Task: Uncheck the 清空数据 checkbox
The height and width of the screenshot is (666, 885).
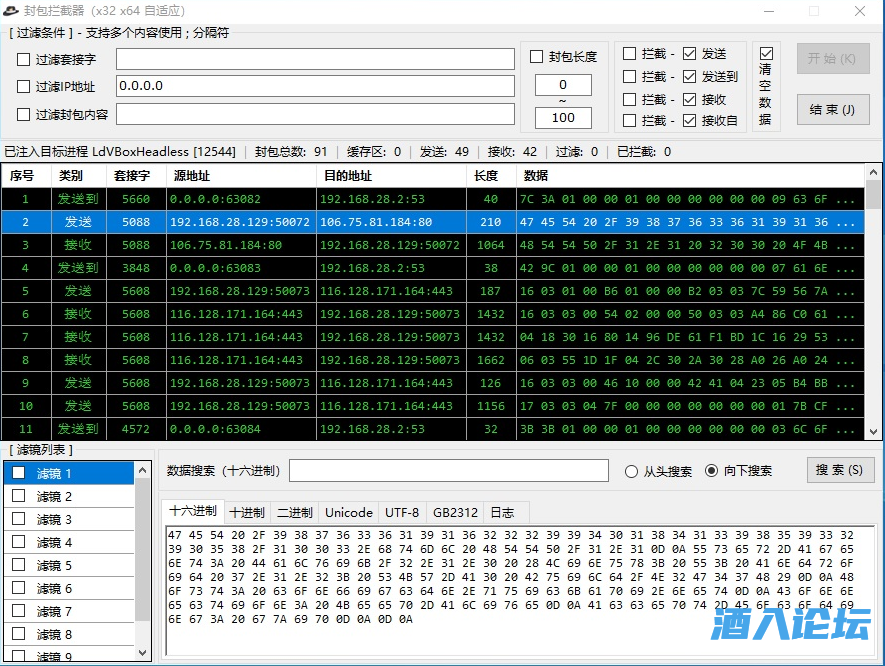Action: [x=766, y=53]
